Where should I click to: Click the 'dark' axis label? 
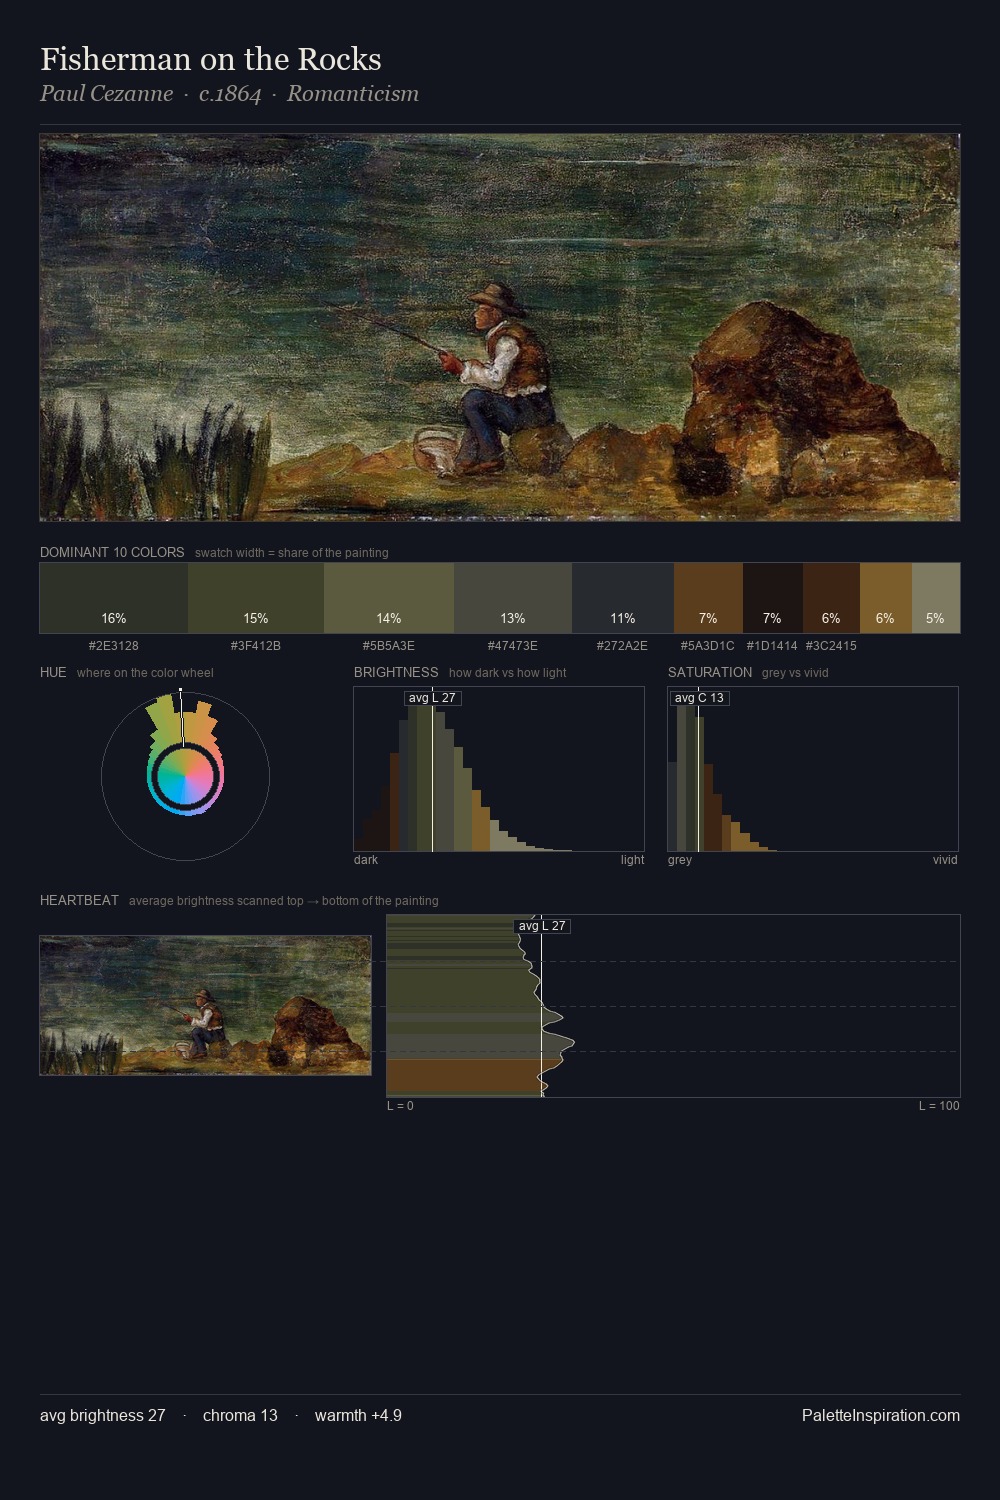pyautogui.click(x=366, y=860)
